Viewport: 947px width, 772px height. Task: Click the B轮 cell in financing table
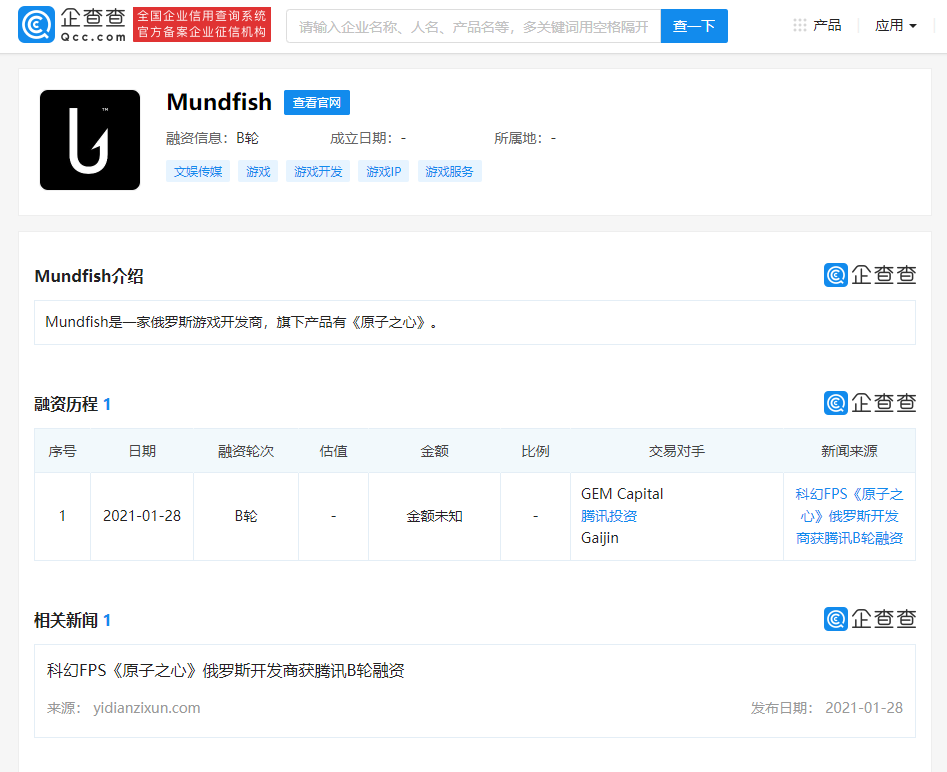pyautogui.click(x=246, y=516)
